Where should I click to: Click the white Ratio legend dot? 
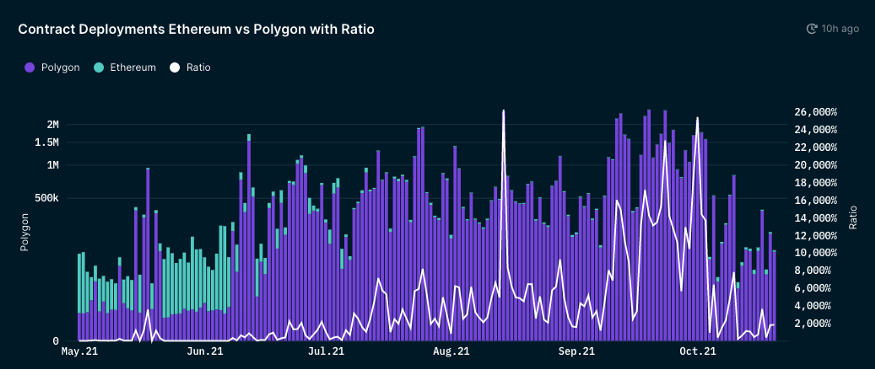(x=176, y=68)
